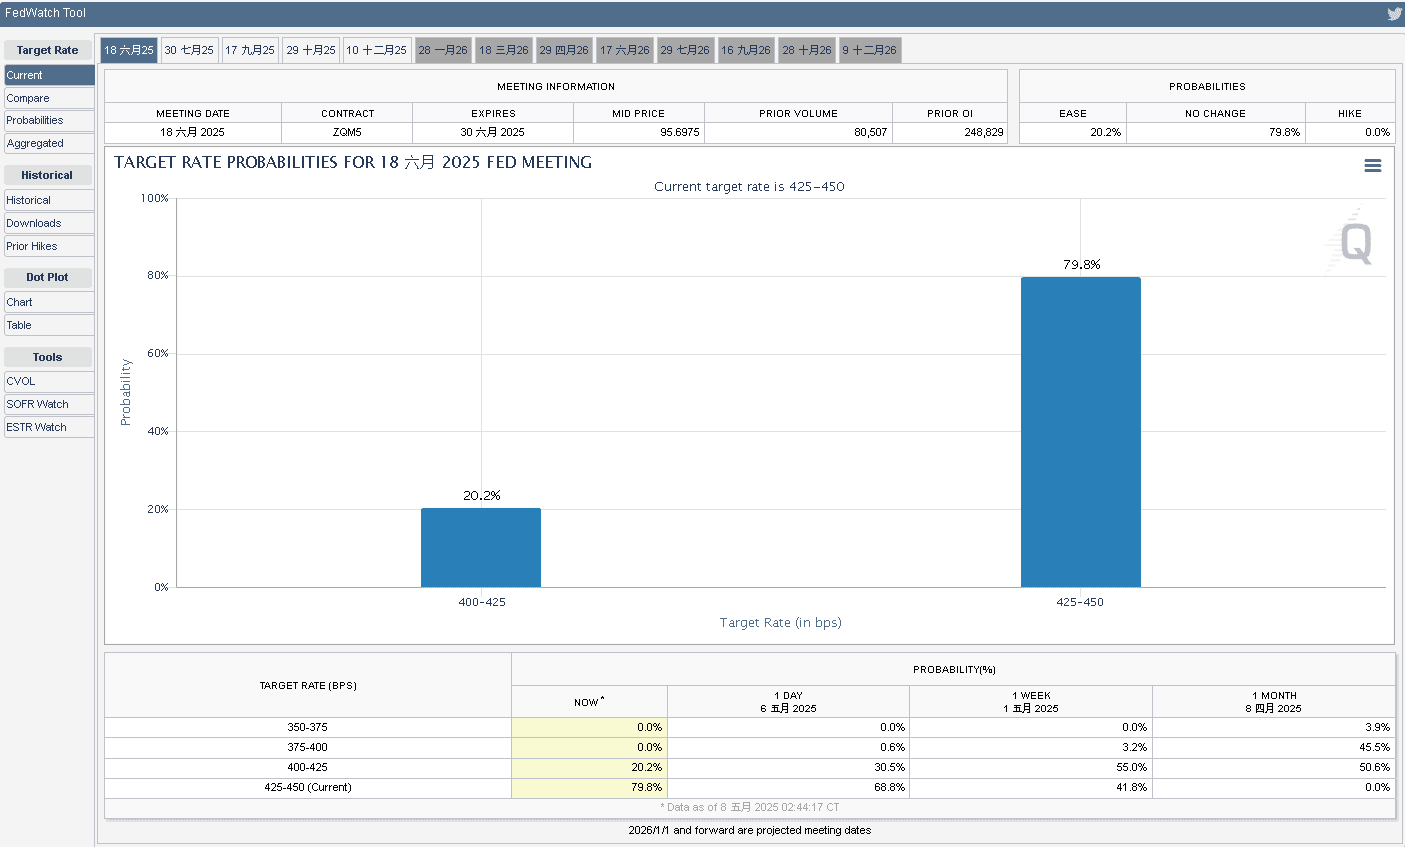
Task: Select the 28 一月26 meeting tab
Action: point(443,50)
